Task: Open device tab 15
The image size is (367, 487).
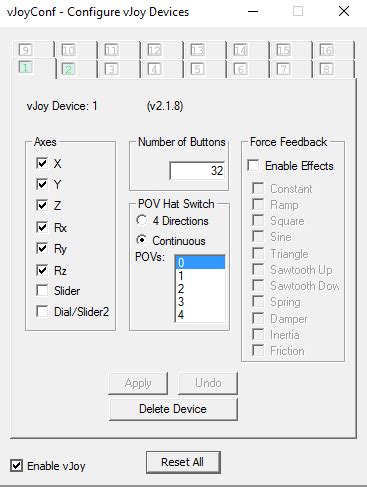Action: coord(291,50)
